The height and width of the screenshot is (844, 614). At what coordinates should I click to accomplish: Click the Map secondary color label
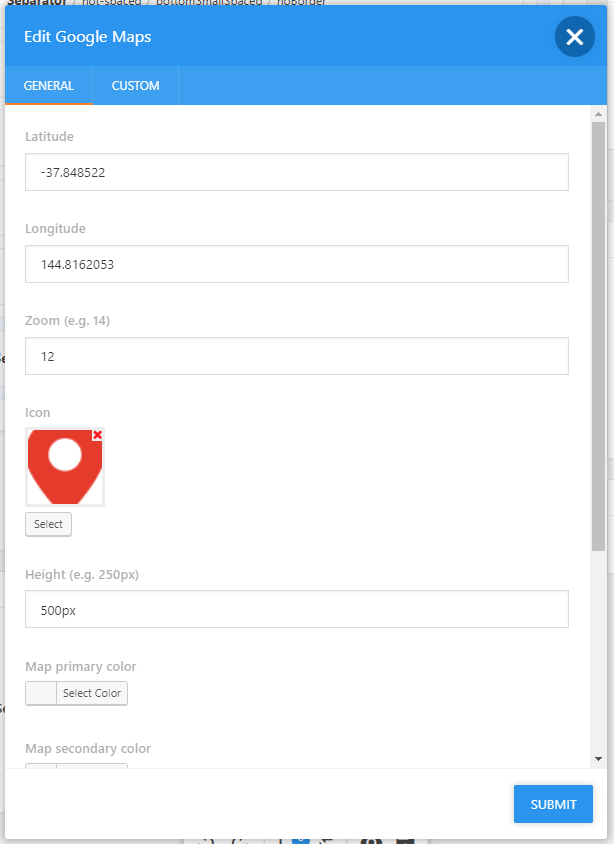coord(88,748)
